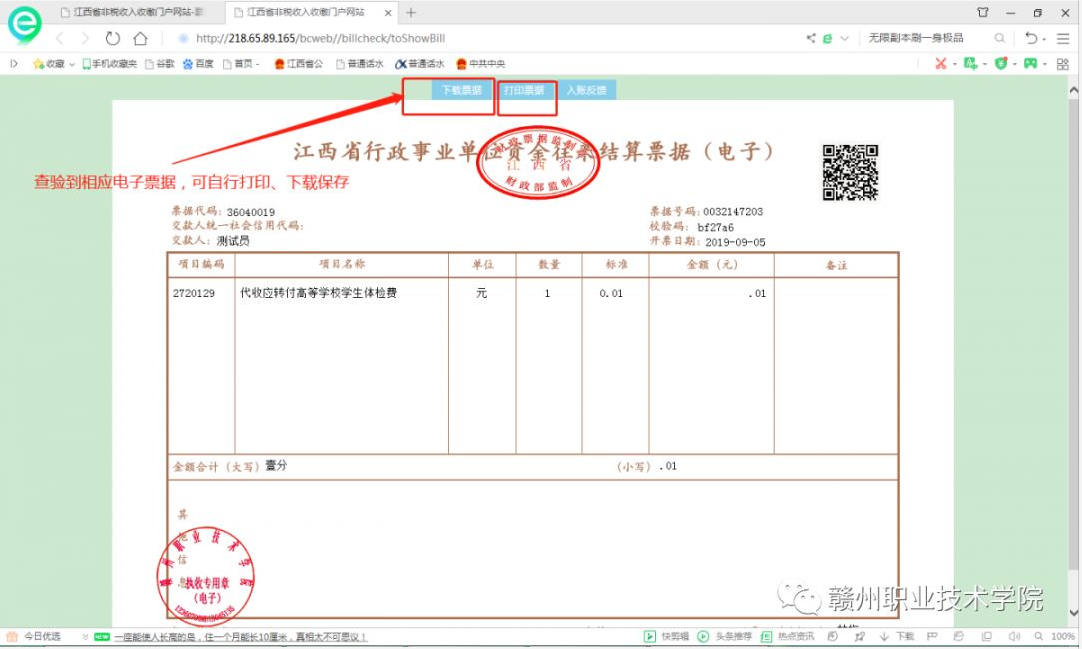The width and height of the screenshot is (1082, 649).
Task: Expand the dropdown arrow in address bar
Action: (x=845, y=39)
